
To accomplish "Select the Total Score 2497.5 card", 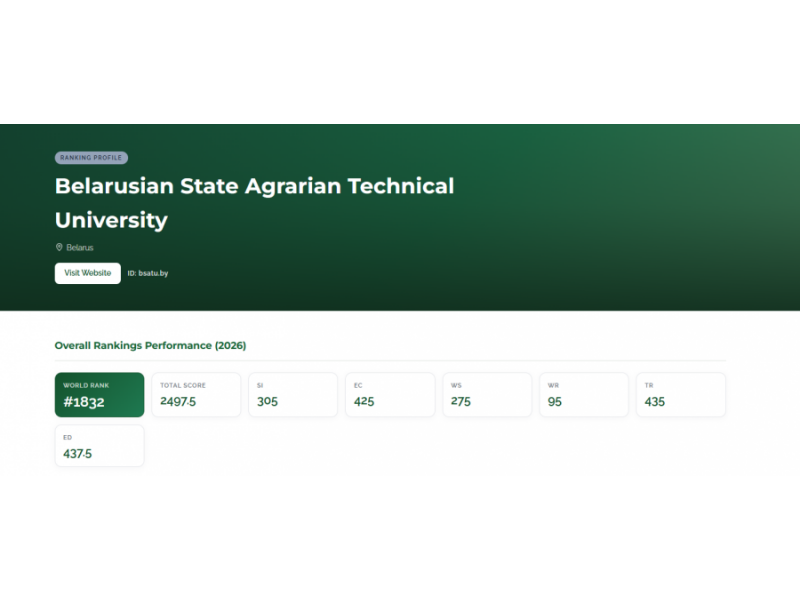I will [196, 394].
